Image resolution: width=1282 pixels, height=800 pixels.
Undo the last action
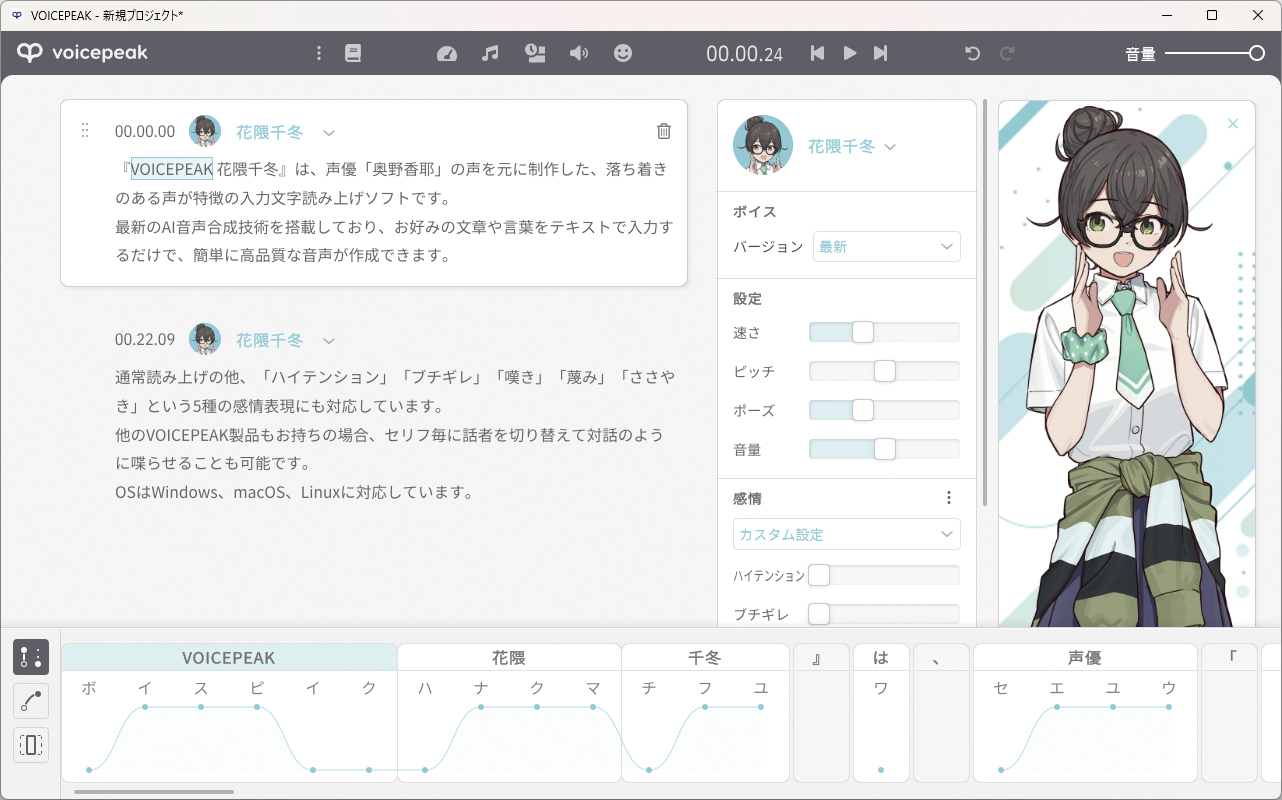[x=972, y=53]
